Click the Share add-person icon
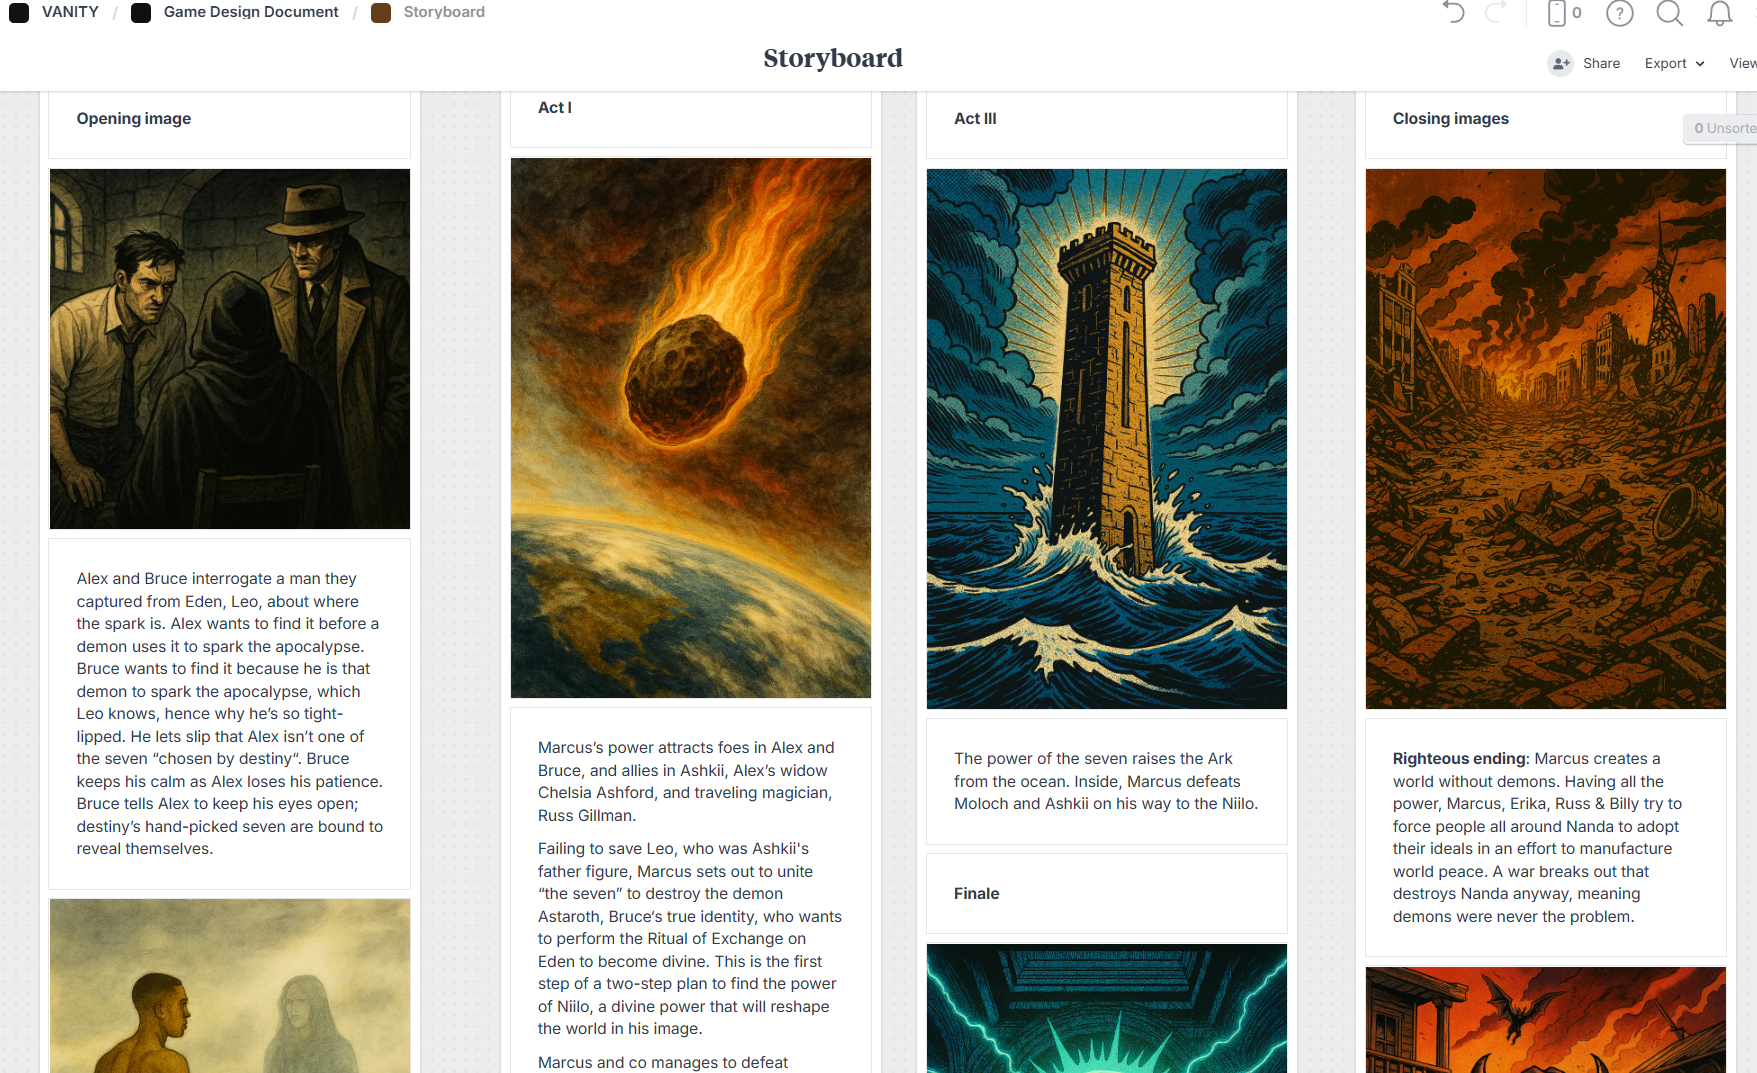Image resolution: width=1757 pixels, height=1073 pixels. pyautogui.click(x=1560, y=63)
